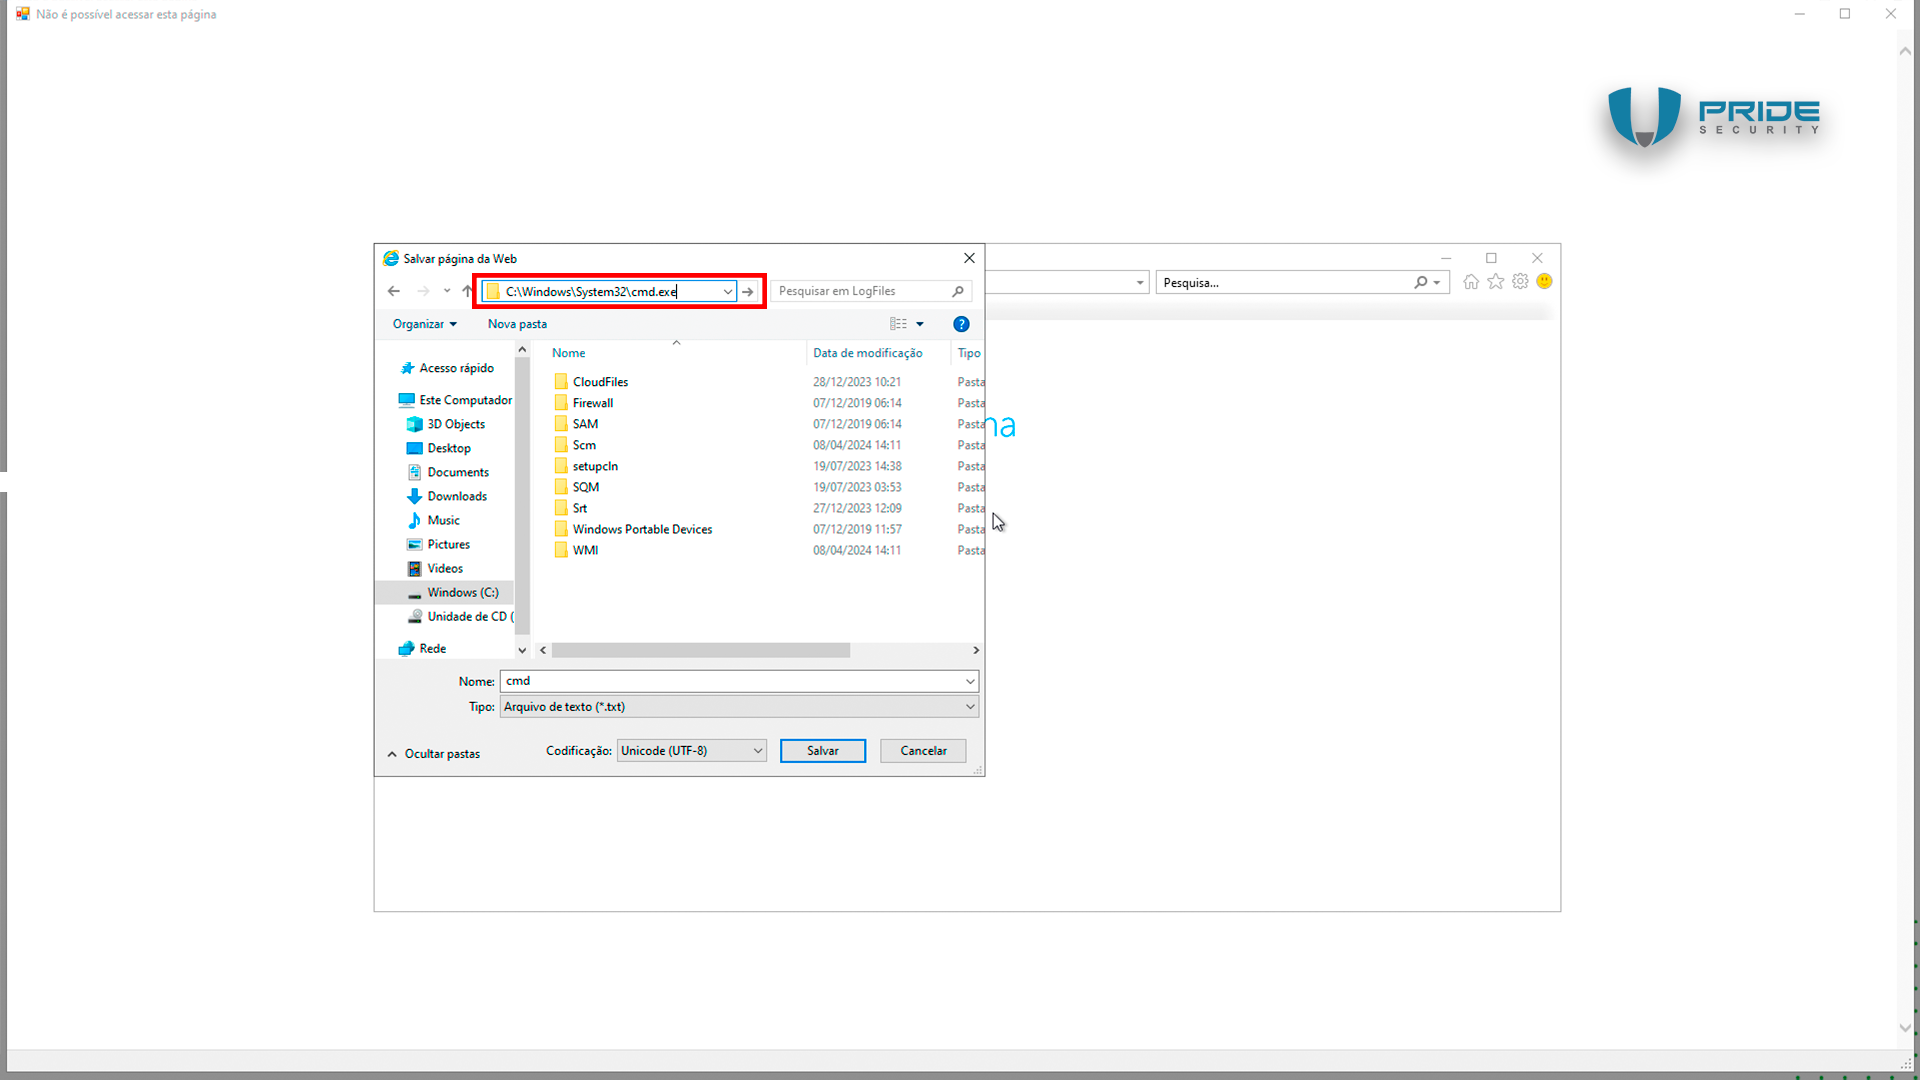Image resolution: width=1920 pixels, height=1080 pixels.
Task: Open the Organizar menu
Action: click(x=424, y=324)
